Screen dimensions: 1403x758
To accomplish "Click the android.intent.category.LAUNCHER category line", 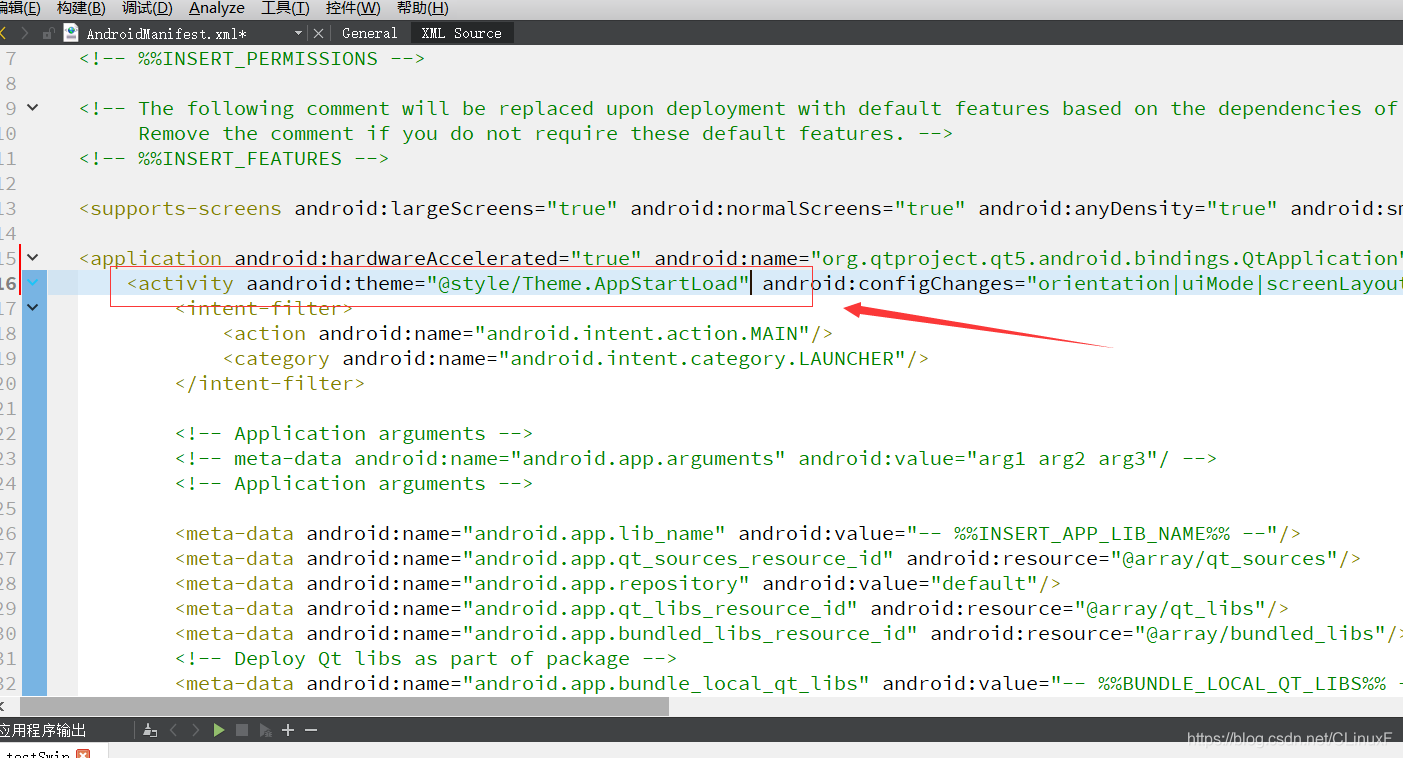I will pyautogui.click(x=576, y=358).
